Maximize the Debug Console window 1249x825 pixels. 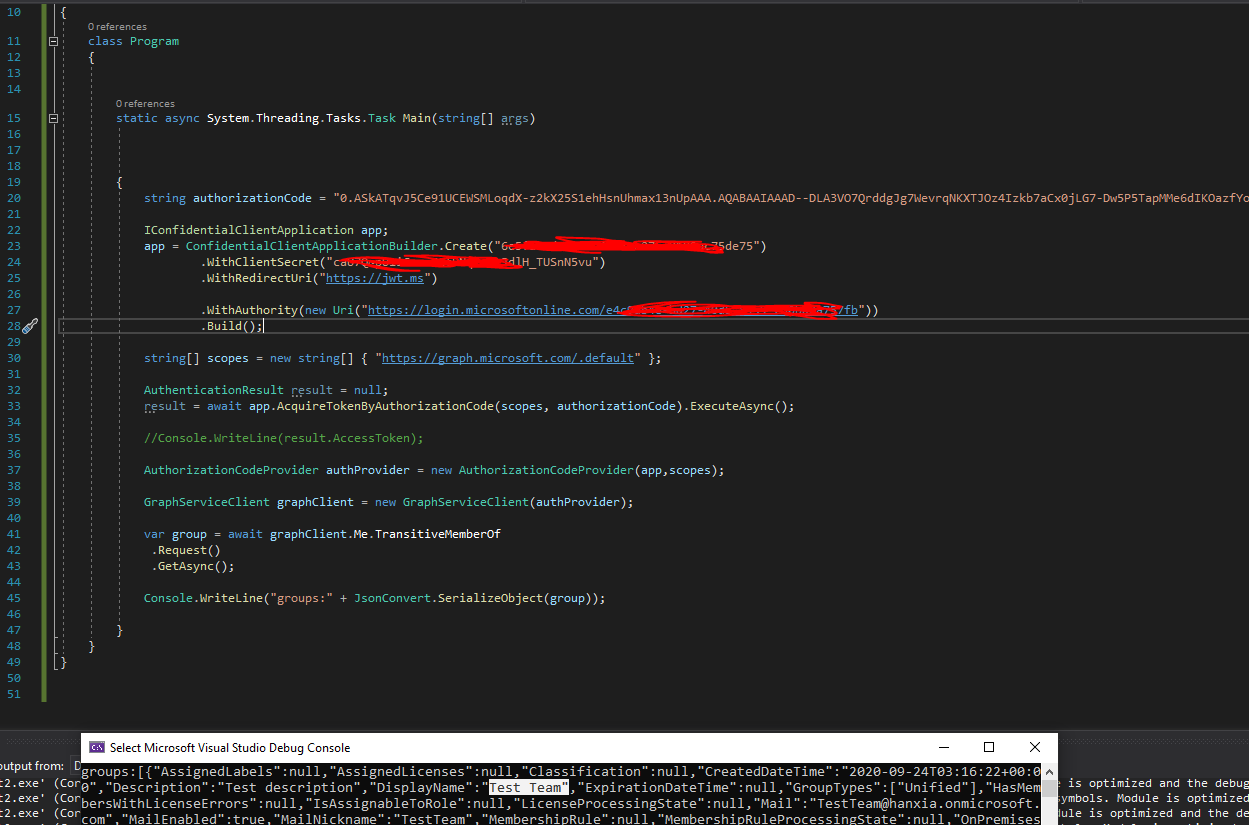[x=989, y=747]
